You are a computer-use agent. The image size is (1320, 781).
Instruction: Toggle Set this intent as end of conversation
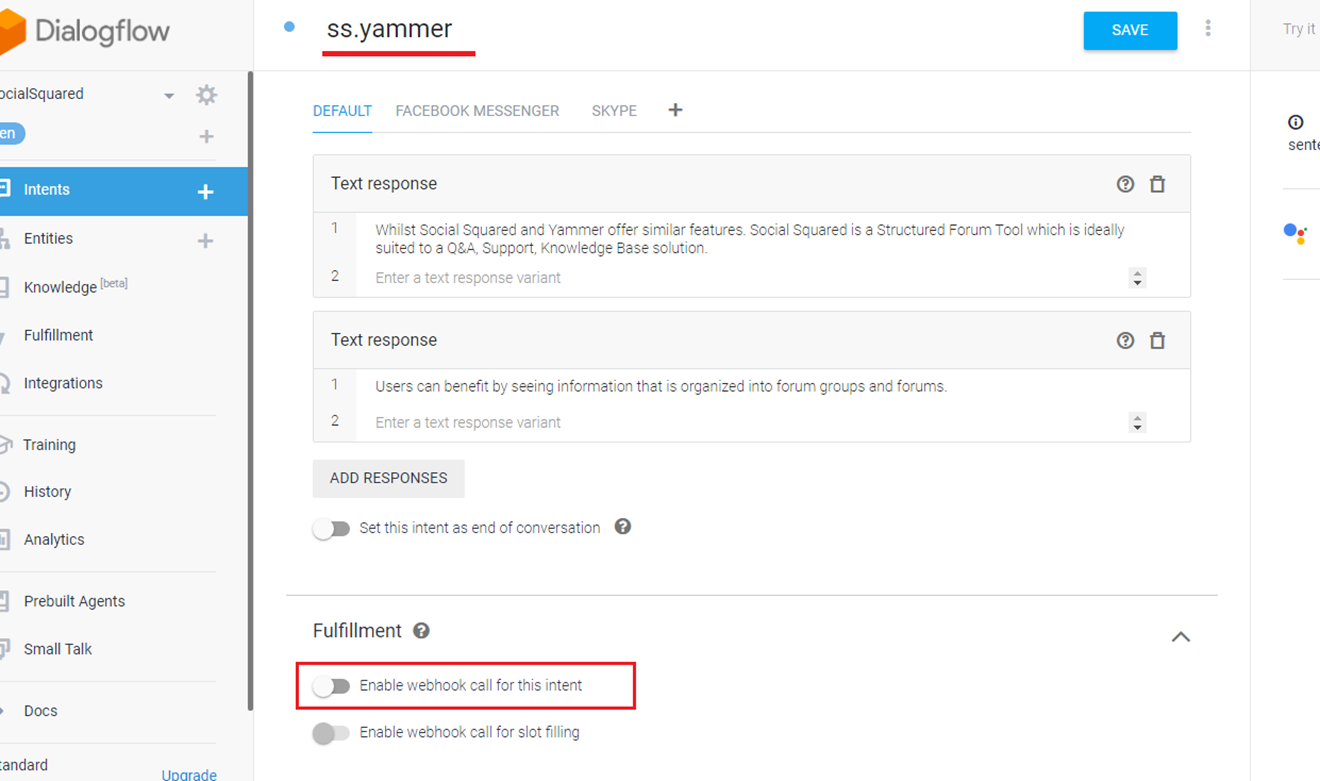pyautogui.click(x=331, y=528)
